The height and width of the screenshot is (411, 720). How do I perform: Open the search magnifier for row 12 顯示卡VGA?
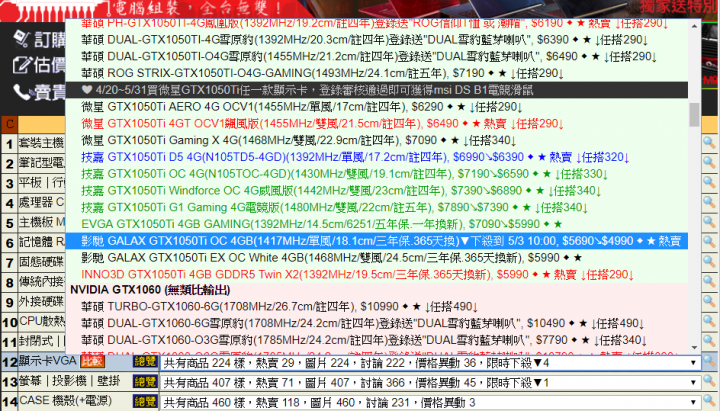pos(710,362)
